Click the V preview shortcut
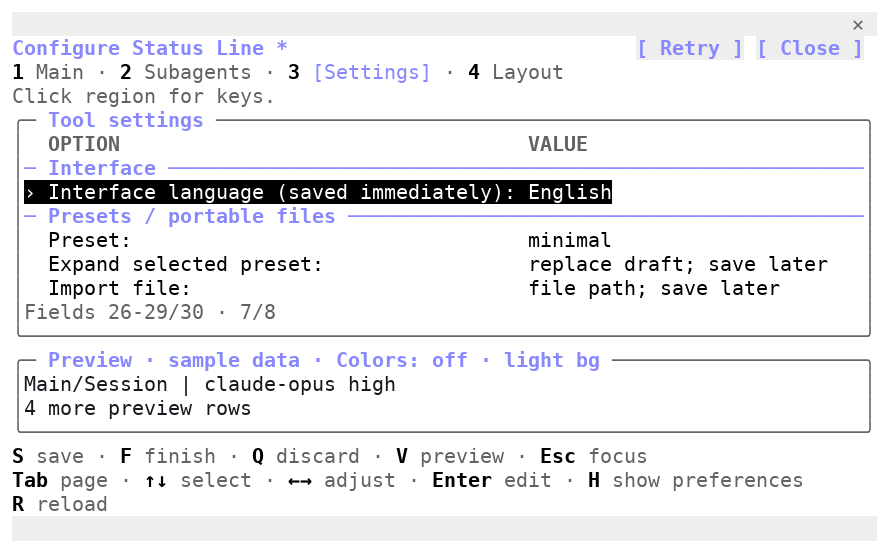888x552 pixels. [x=450, y=456]
